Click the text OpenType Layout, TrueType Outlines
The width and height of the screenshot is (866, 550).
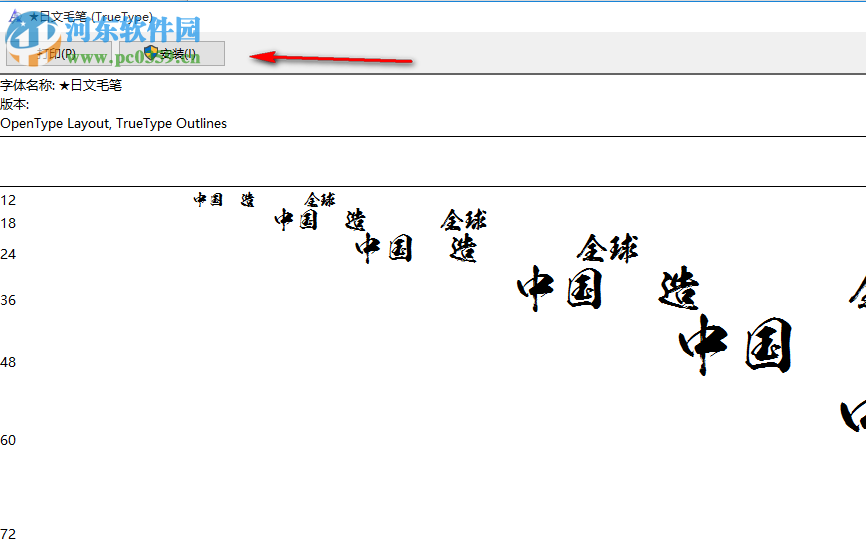tap(113, 123)
